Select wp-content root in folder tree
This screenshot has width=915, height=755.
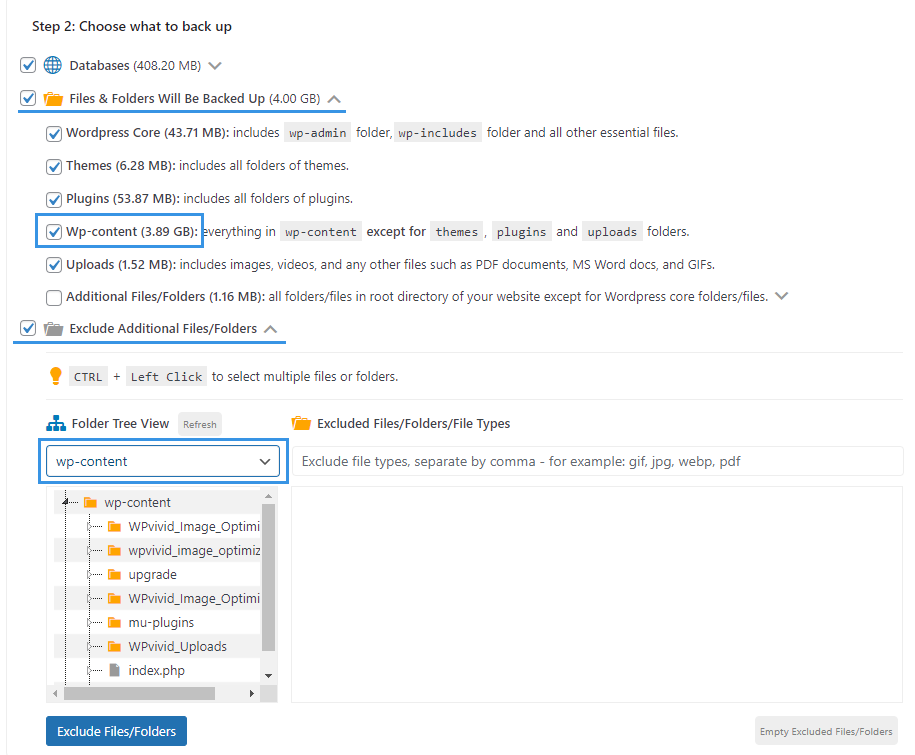pos(137,502)
